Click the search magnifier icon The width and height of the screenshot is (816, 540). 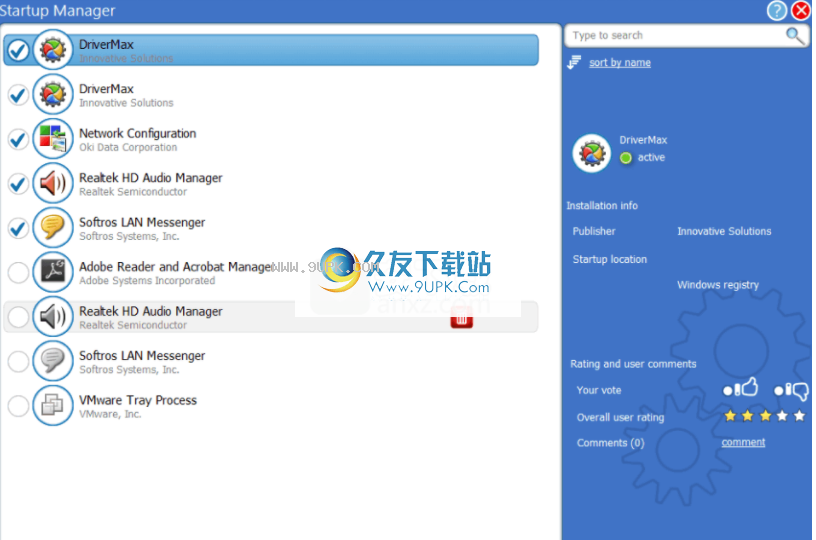(x=794, y=36)
